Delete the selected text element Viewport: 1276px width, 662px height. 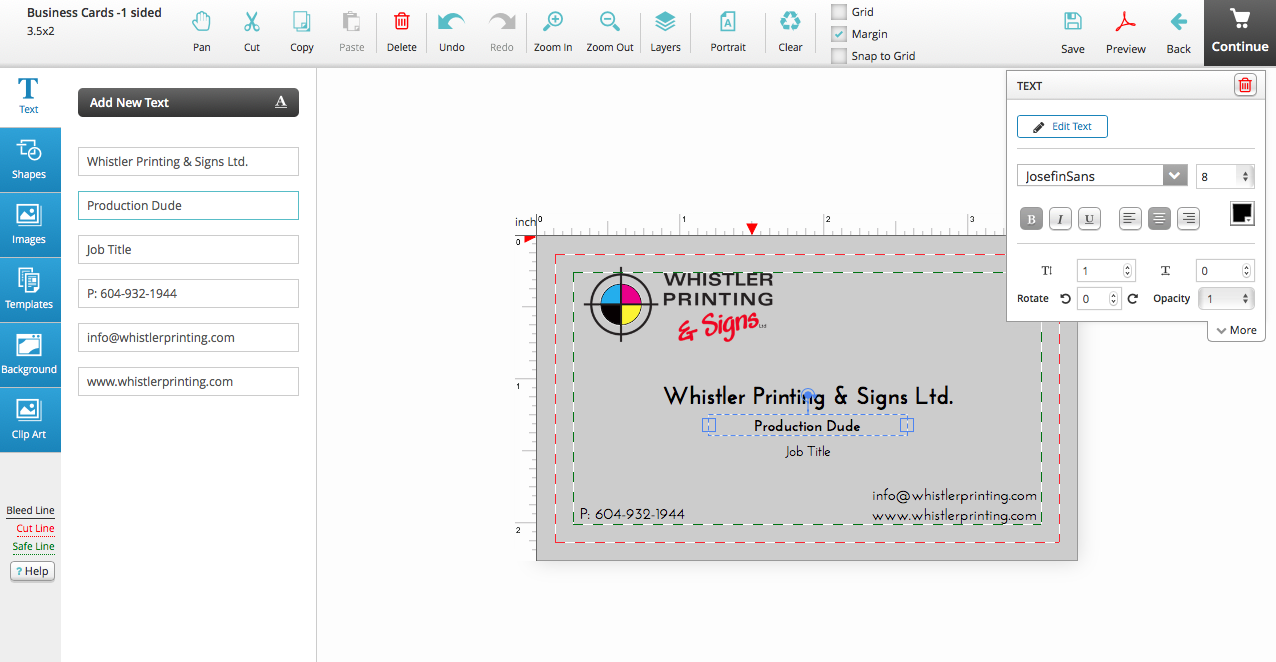click(1244, 85)
